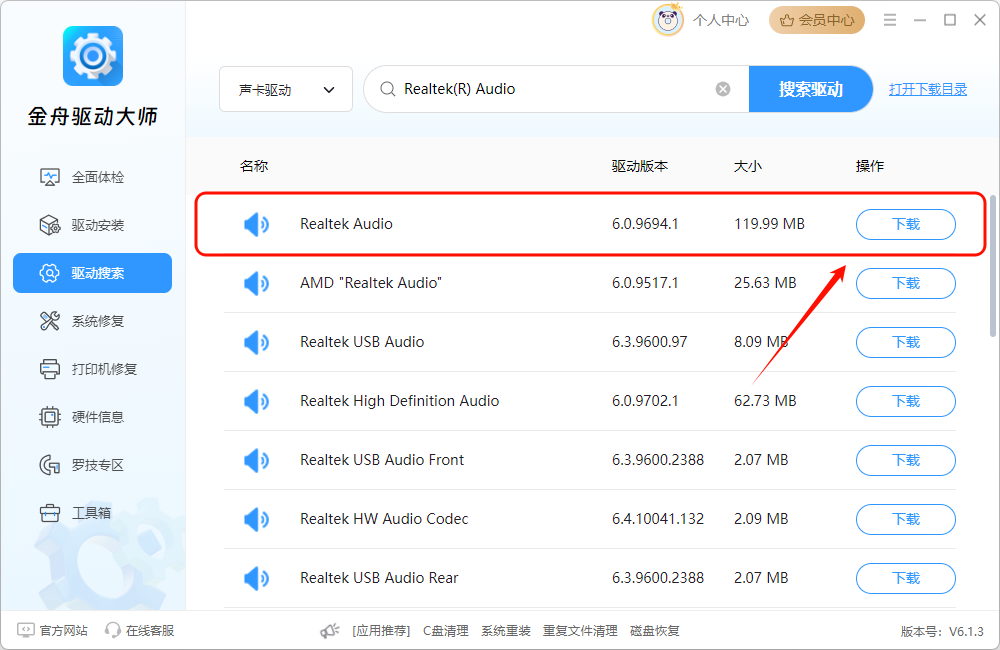This screenshot has width=1000, height=650.
Task: Click speaker icon beside Realtek HW Audio Codec
Action: (x=256, y=519)
